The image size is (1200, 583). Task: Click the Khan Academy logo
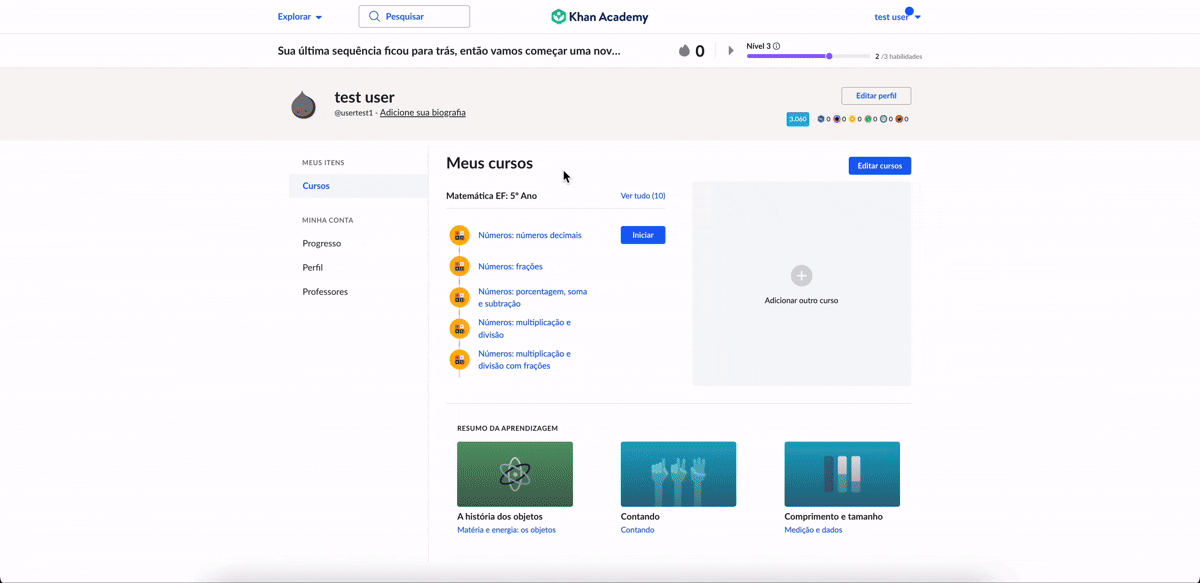[x=600, y=16]
